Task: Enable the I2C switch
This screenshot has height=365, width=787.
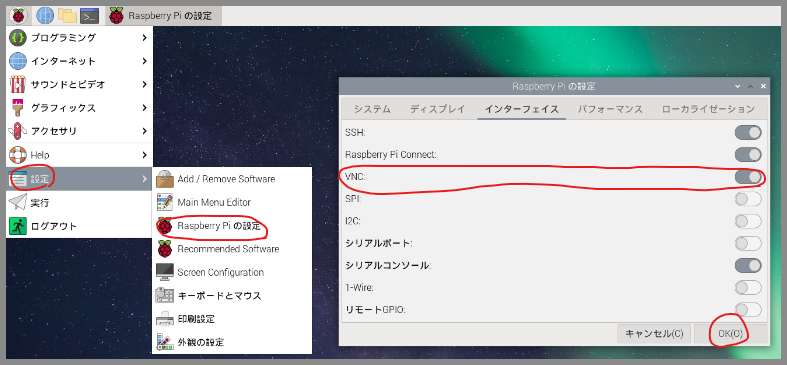Action: [748, 221]
